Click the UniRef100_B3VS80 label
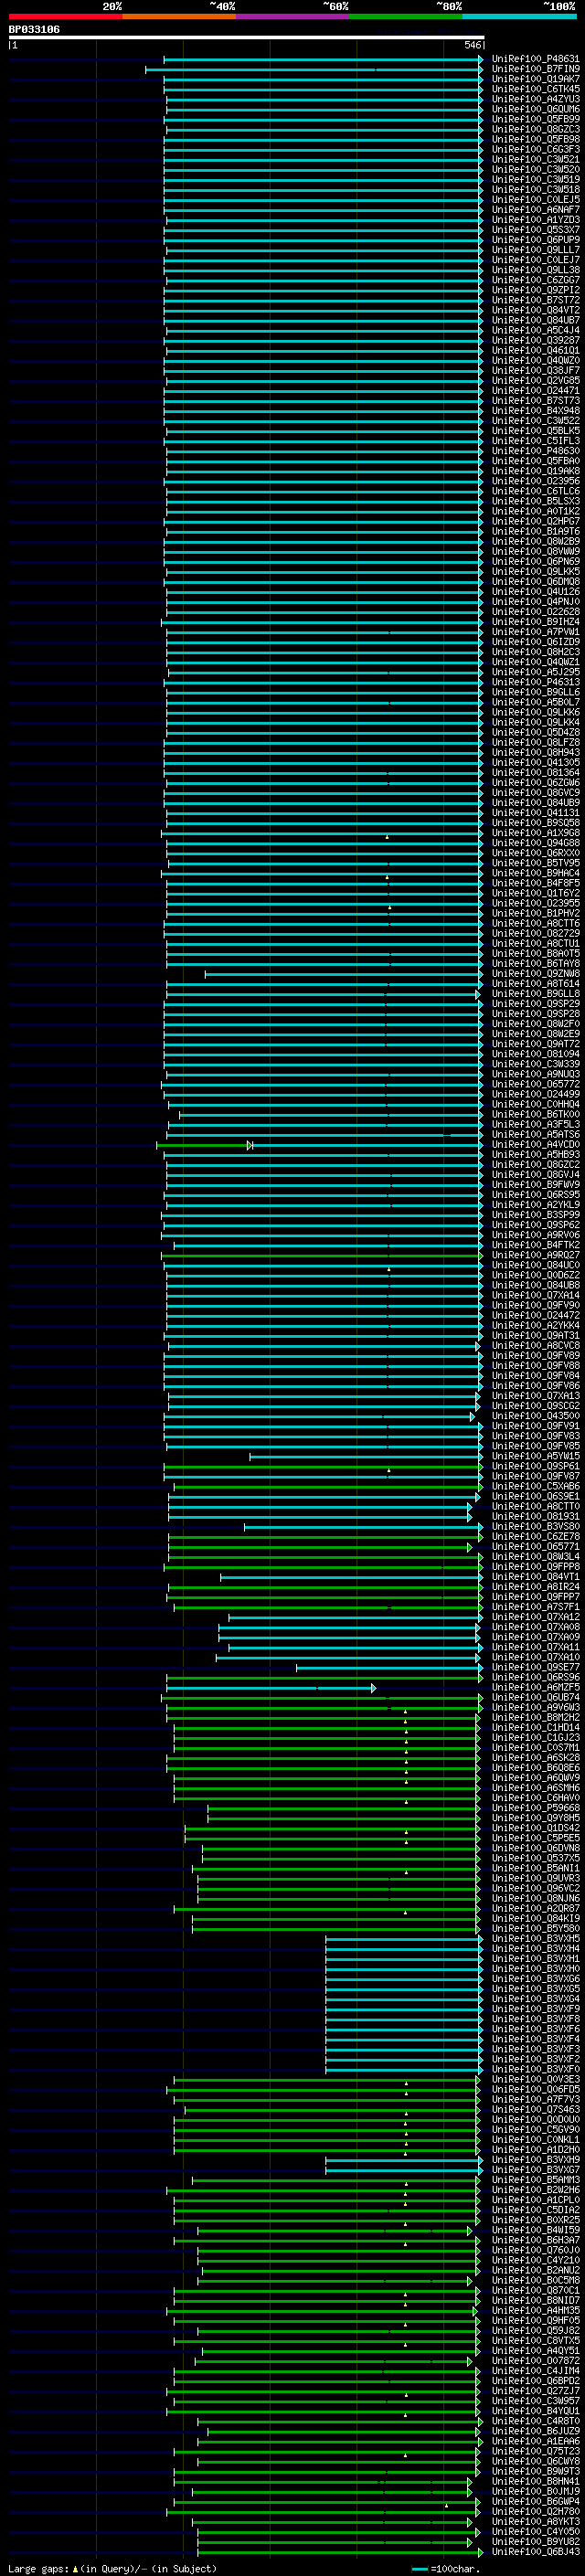The image size is (585, 2576). coord(535,1527)
